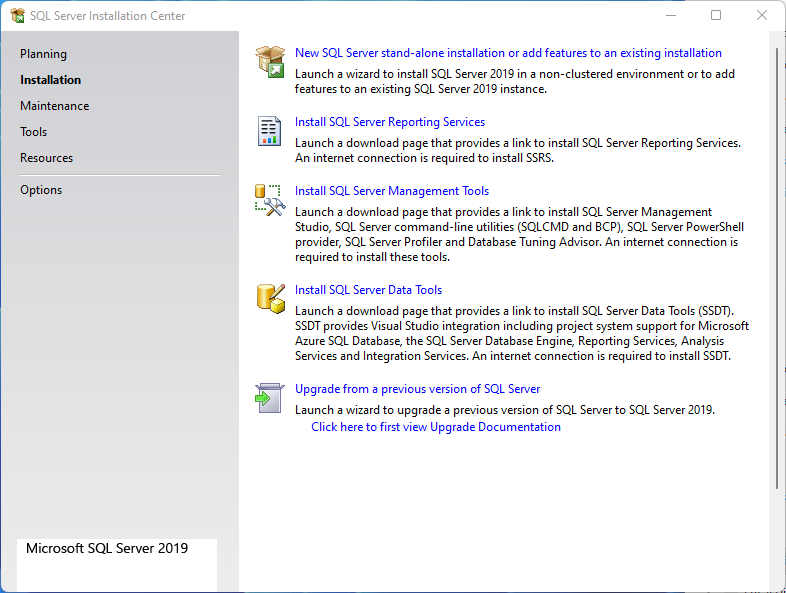Show the Resources section
The width and height of the screenshot is (786, 593).
tap(47, 158)
